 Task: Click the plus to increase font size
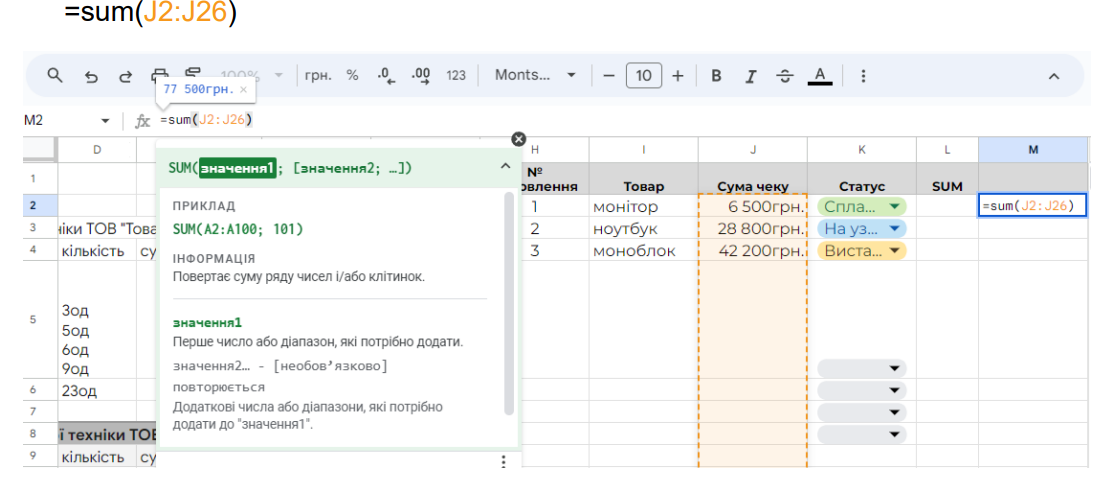click(677, 76)
